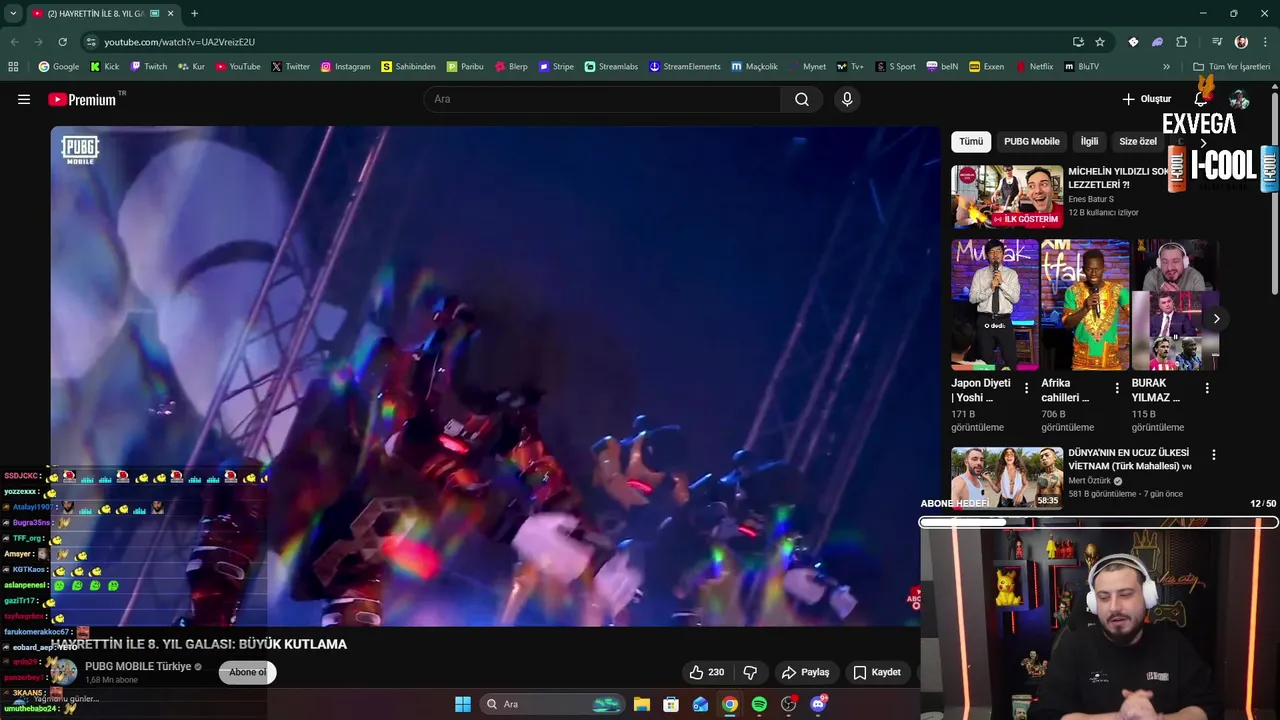The image size is (1280, 720).
Task: Click PUBG MOBILE Türkiye channel avatar
Action: (64, 672)
